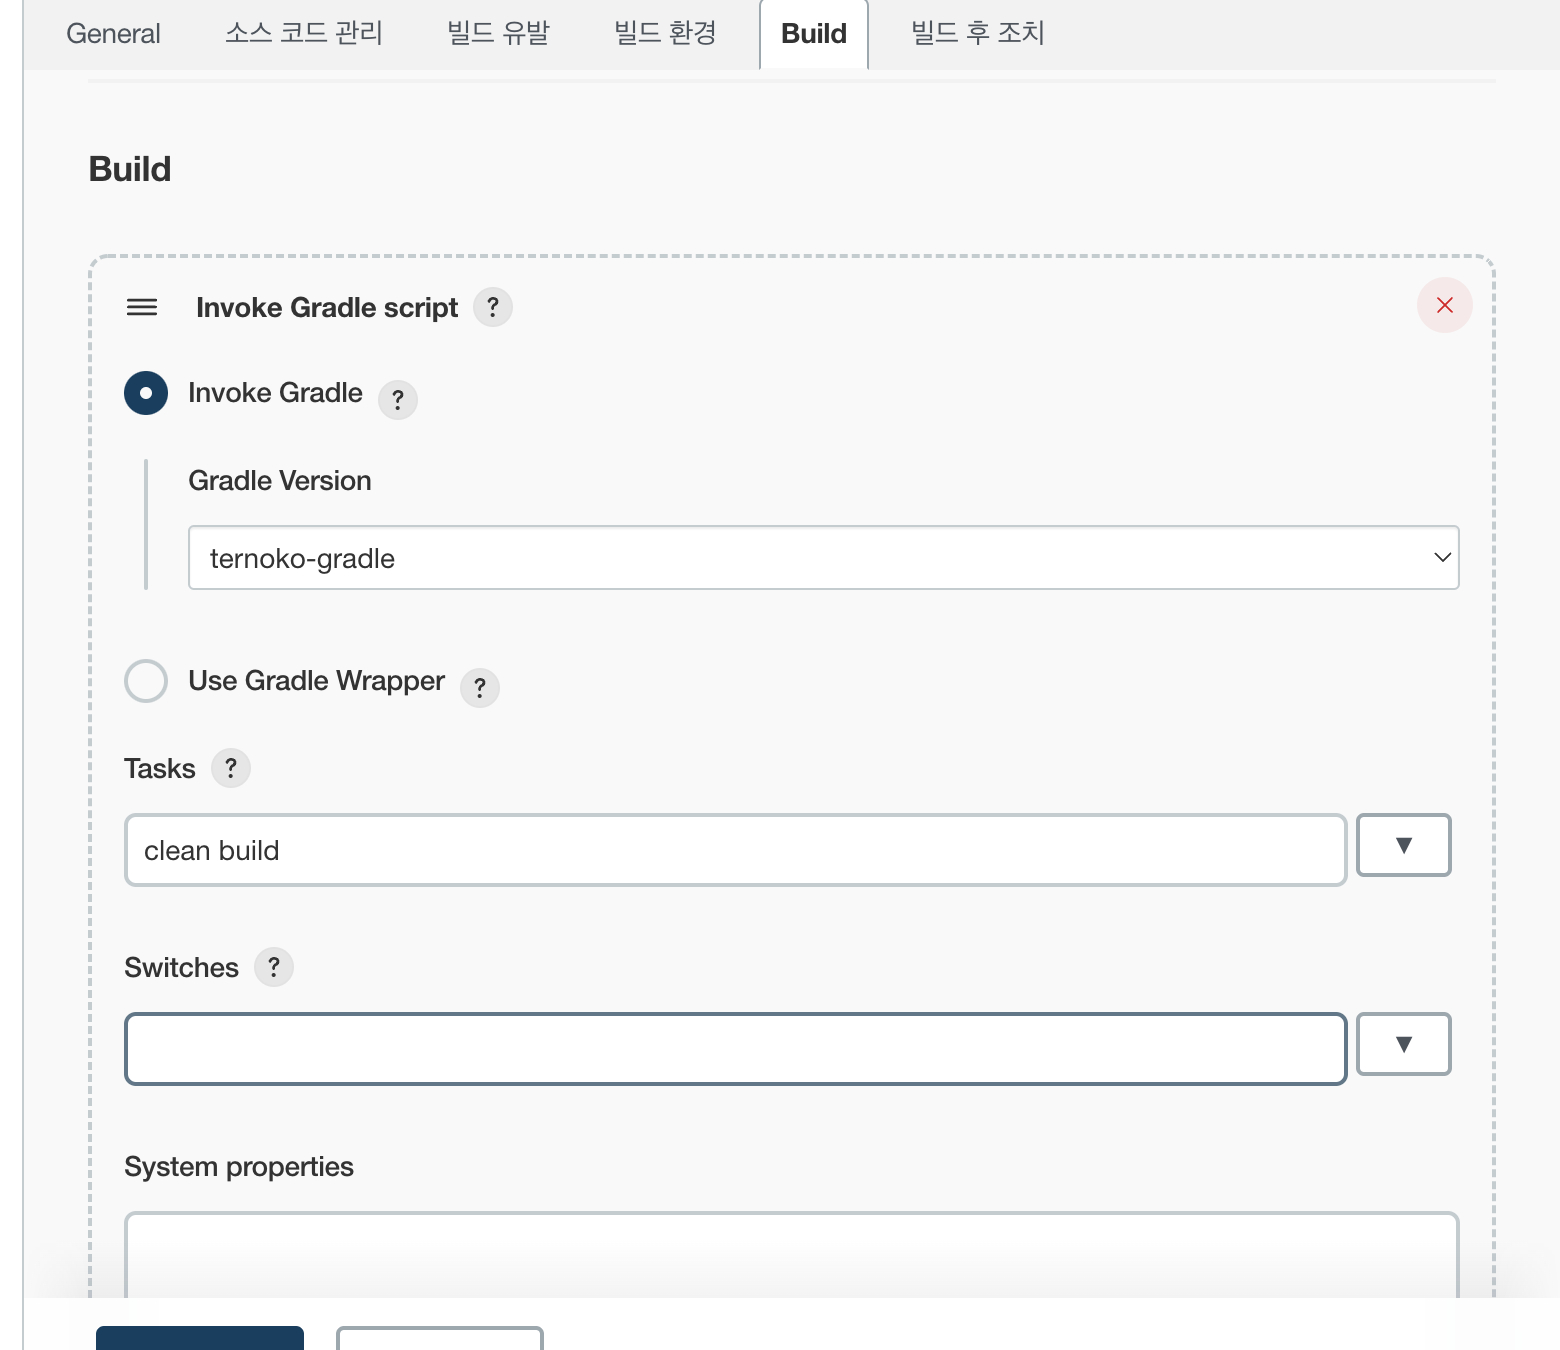Screen dimensions: 1560x1350
Task: Click the System properties label
Action: (x=239, y=1167)
